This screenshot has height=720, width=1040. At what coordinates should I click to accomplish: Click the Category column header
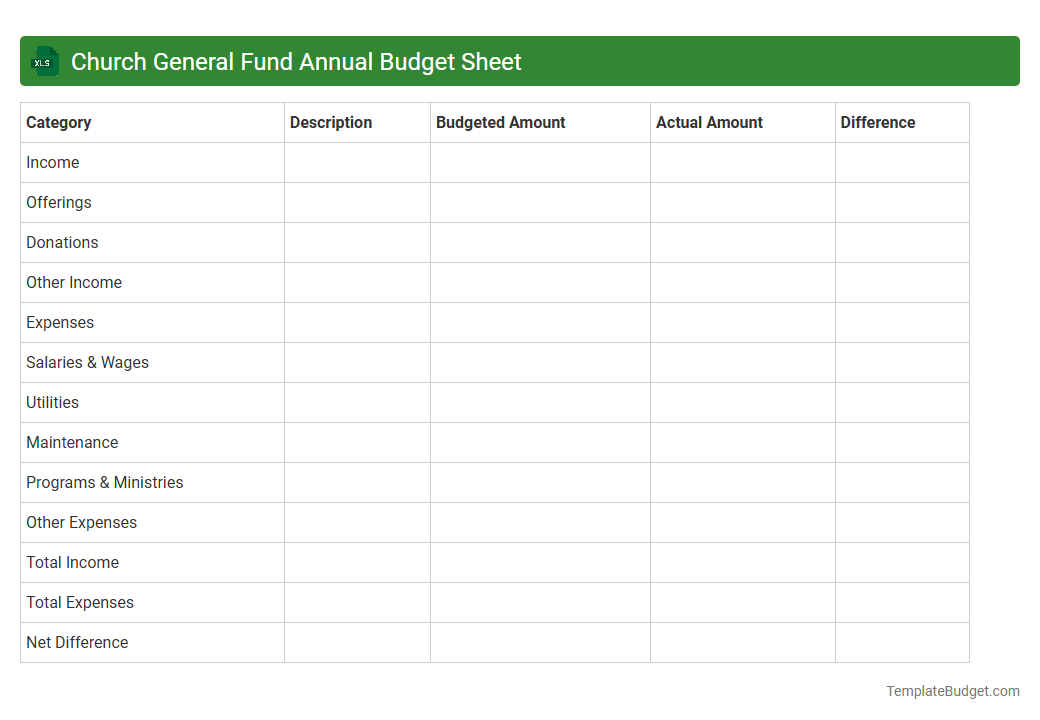58,122
